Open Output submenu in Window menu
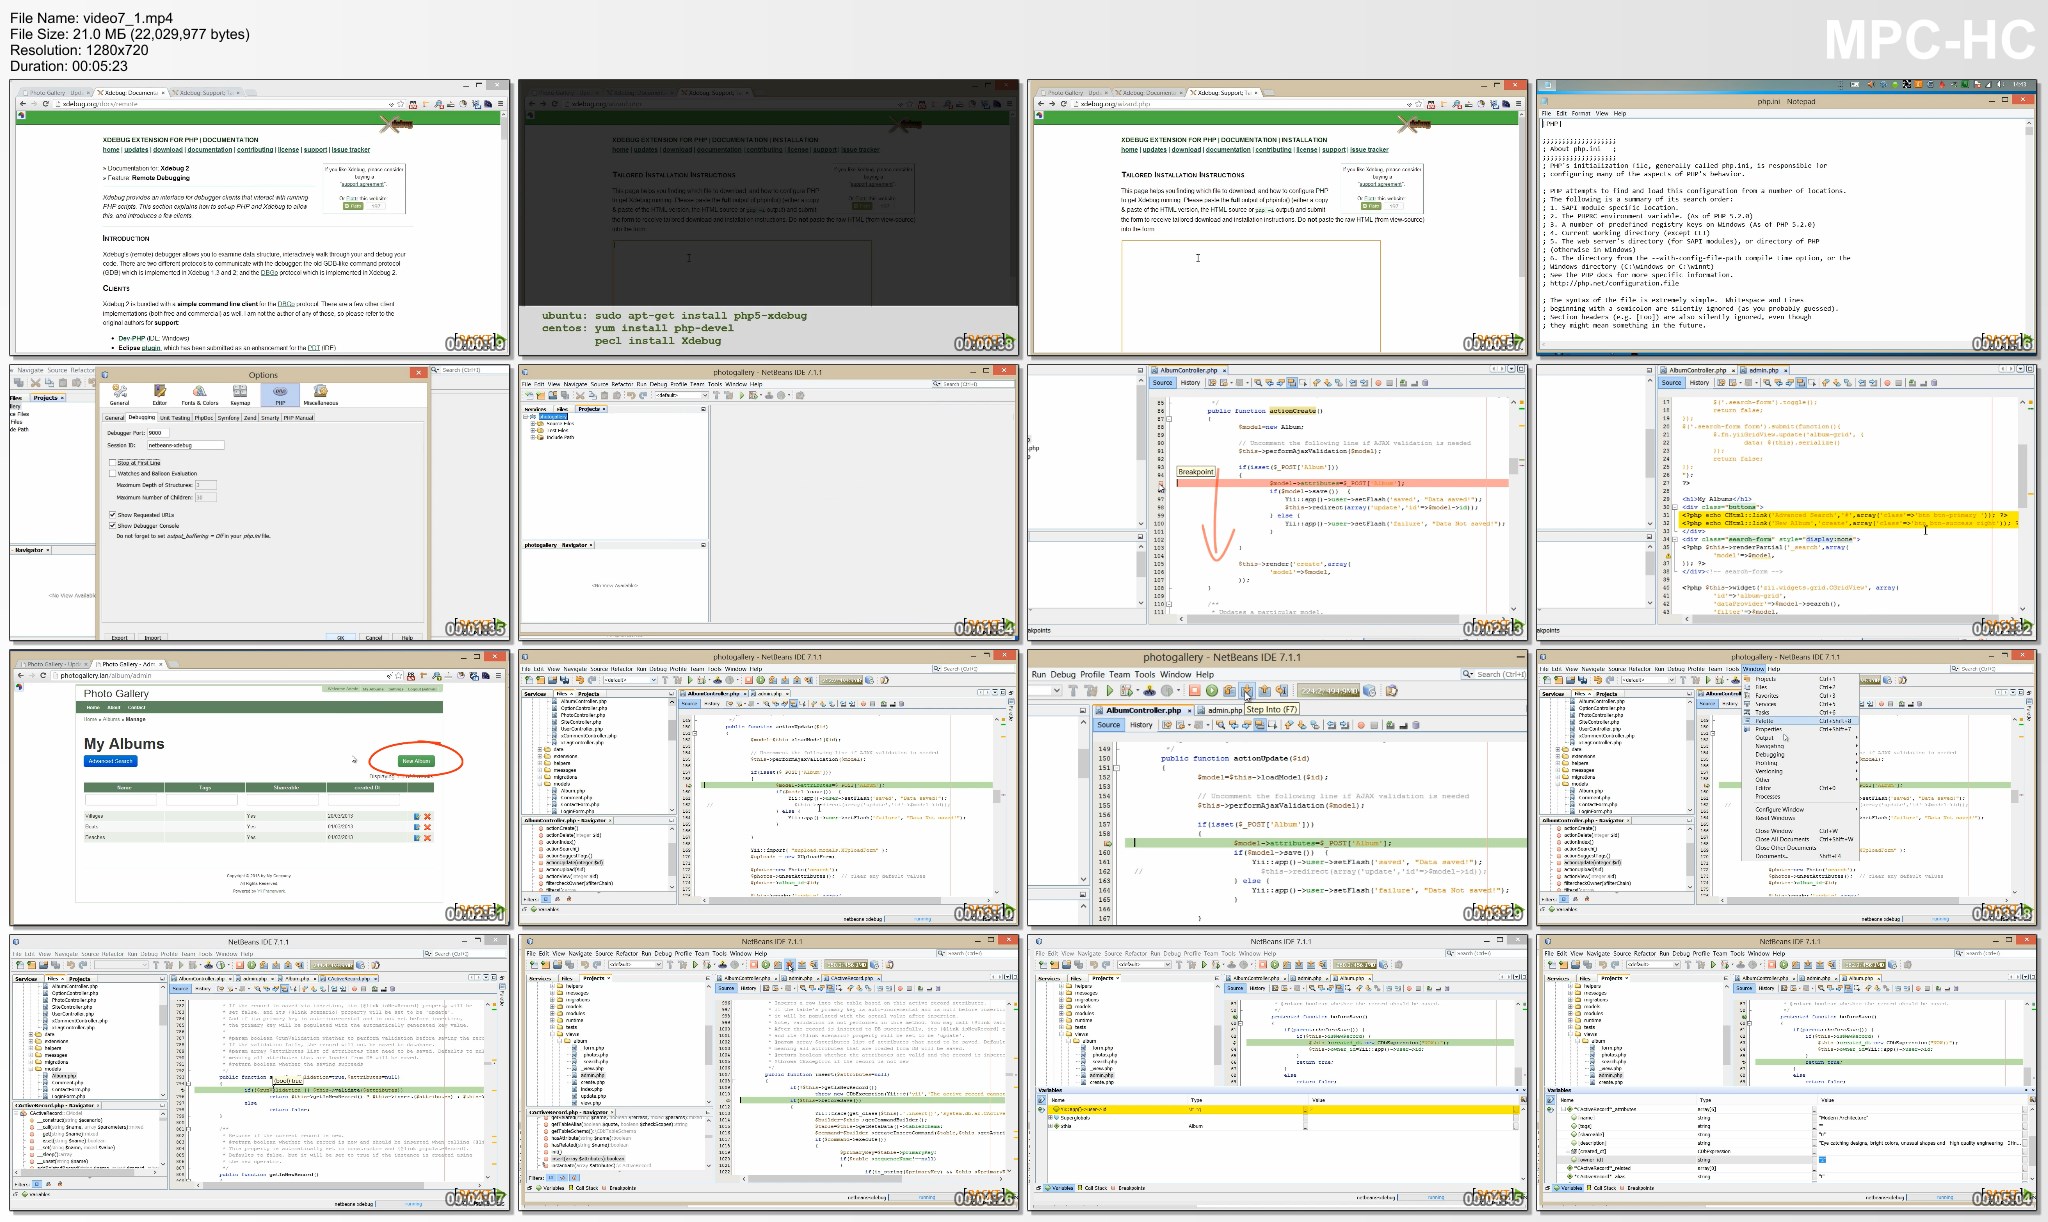2048x1222 pixels. pos(1800,738)
